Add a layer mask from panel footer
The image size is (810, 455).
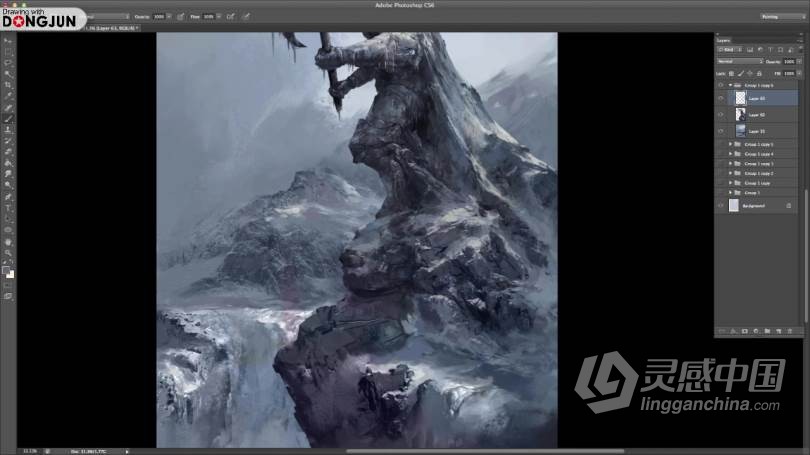pyautogui.click(x=744, y=331)
